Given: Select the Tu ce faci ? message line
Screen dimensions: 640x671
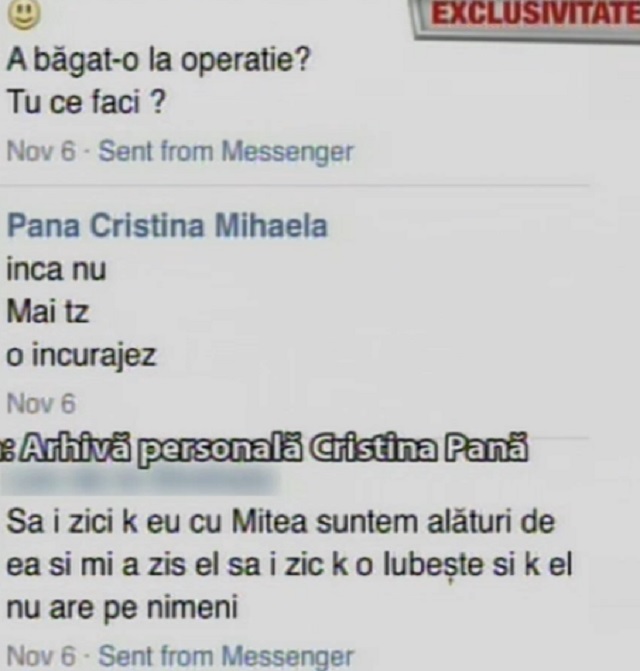Looking at the screenshot, I should click(86, 103).
